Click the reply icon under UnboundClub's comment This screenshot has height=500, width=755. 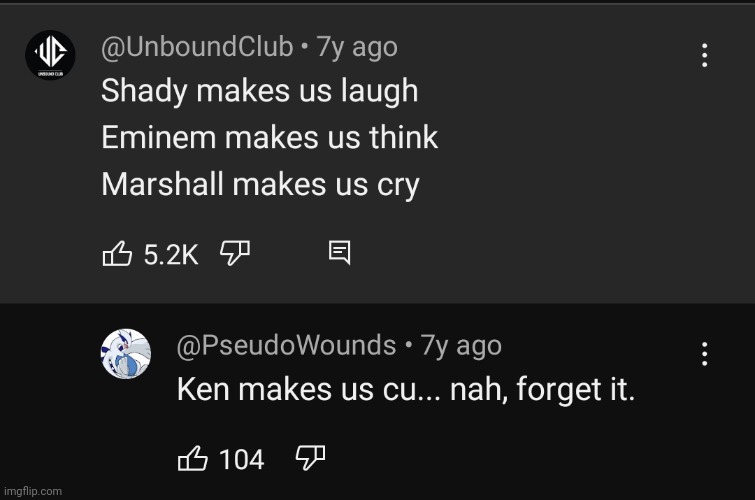click(340, 255)
